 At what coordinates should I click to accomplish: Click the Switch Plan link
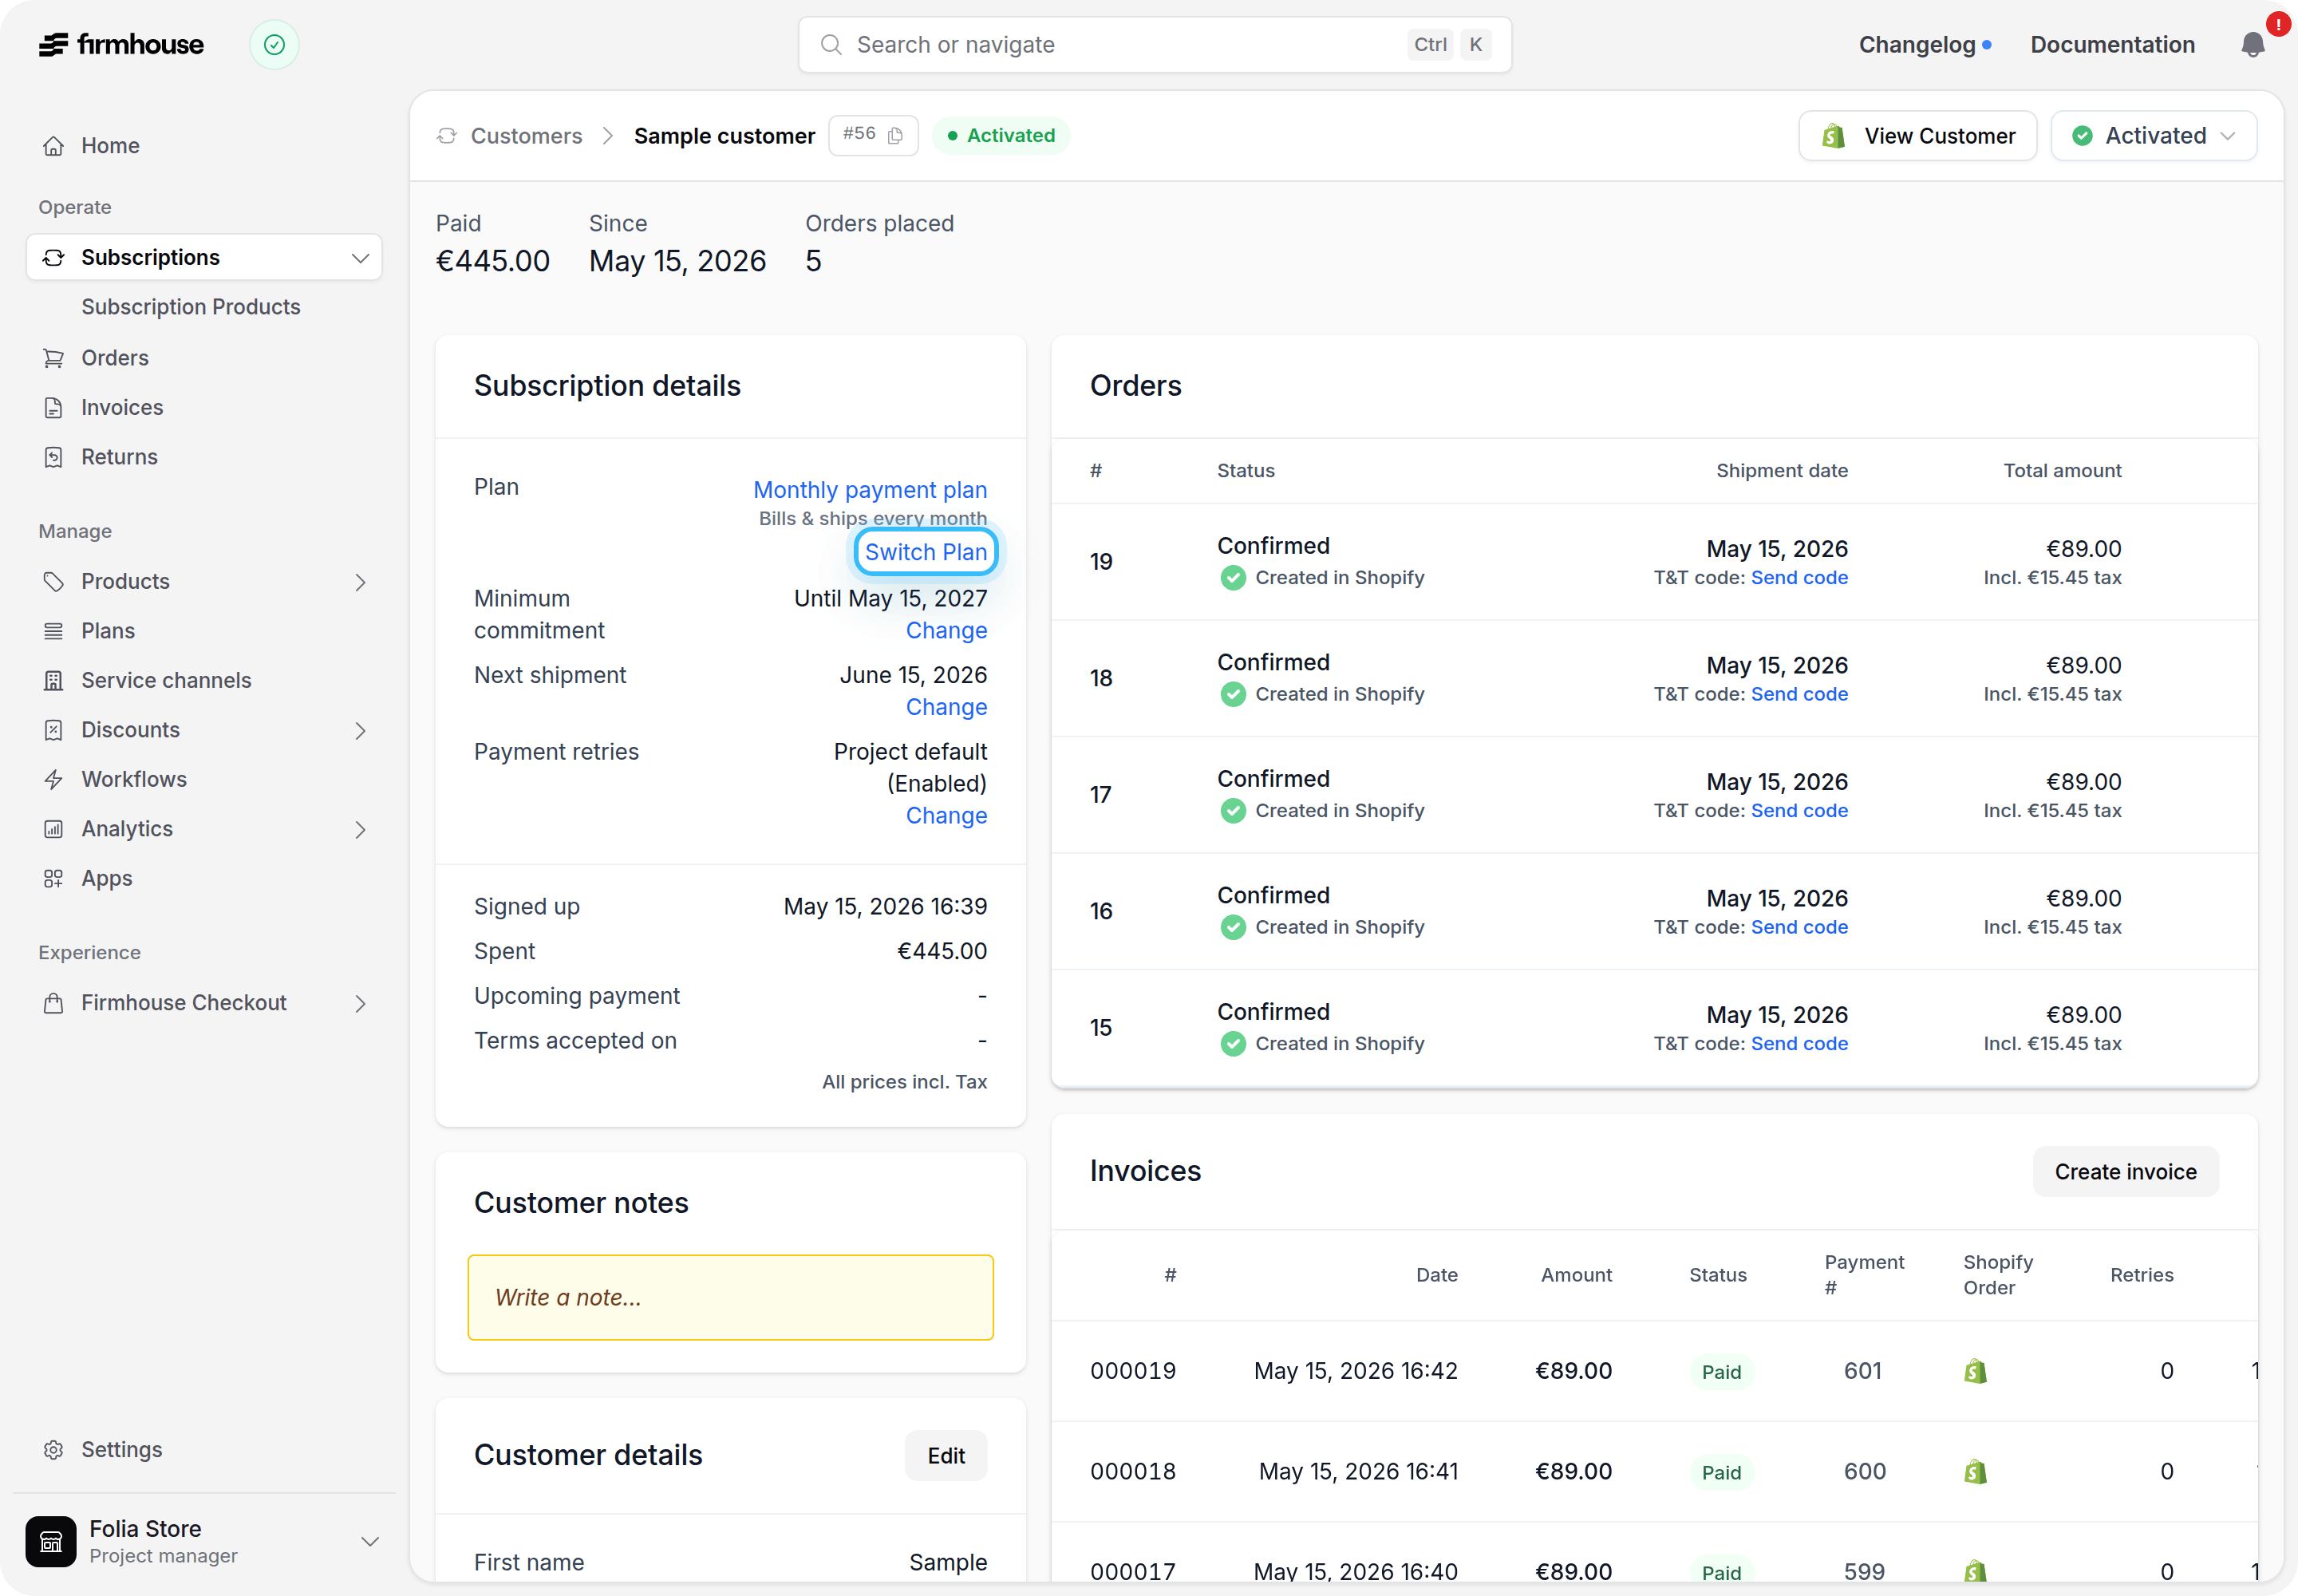[926, 552]
